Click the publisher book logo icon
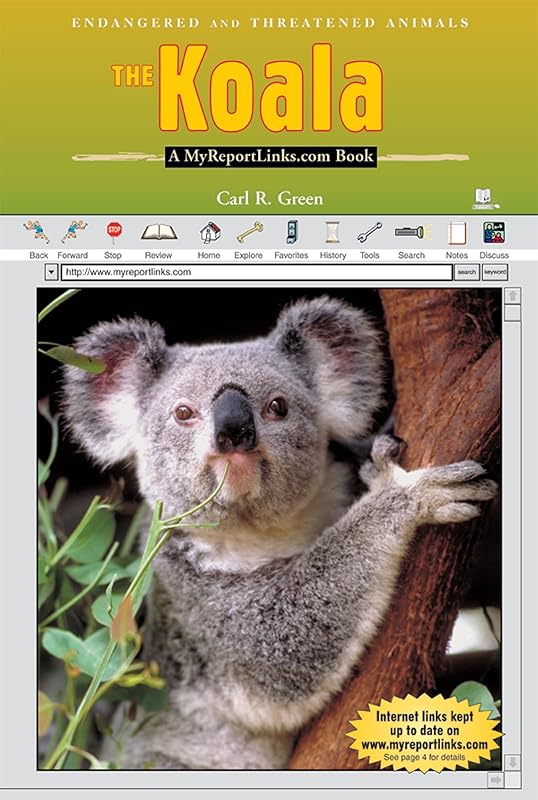538x800 pixels. [485, 199]
